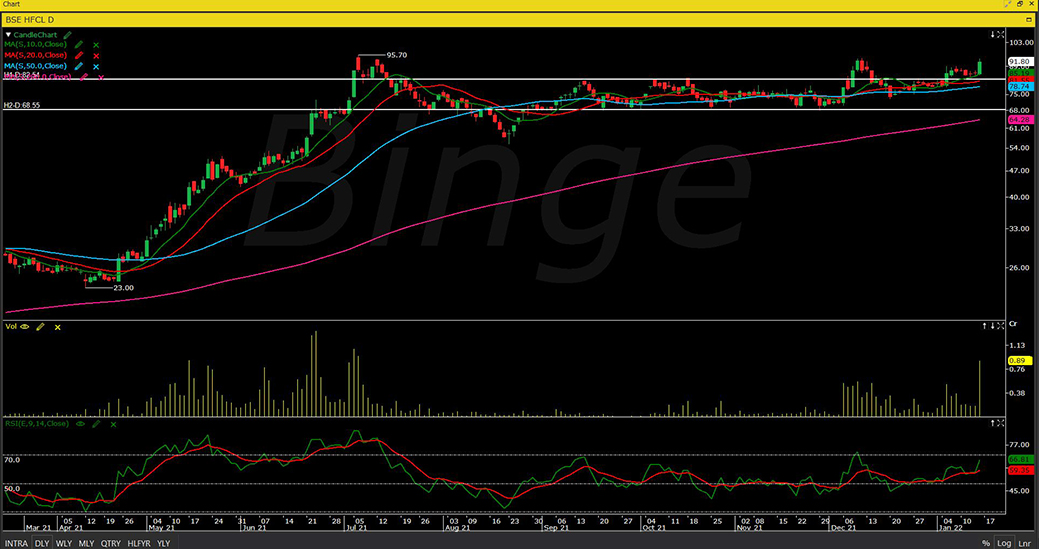Toggle visibility of the Vol indicator
The image size is (1039, 549).
coord(25,326)
